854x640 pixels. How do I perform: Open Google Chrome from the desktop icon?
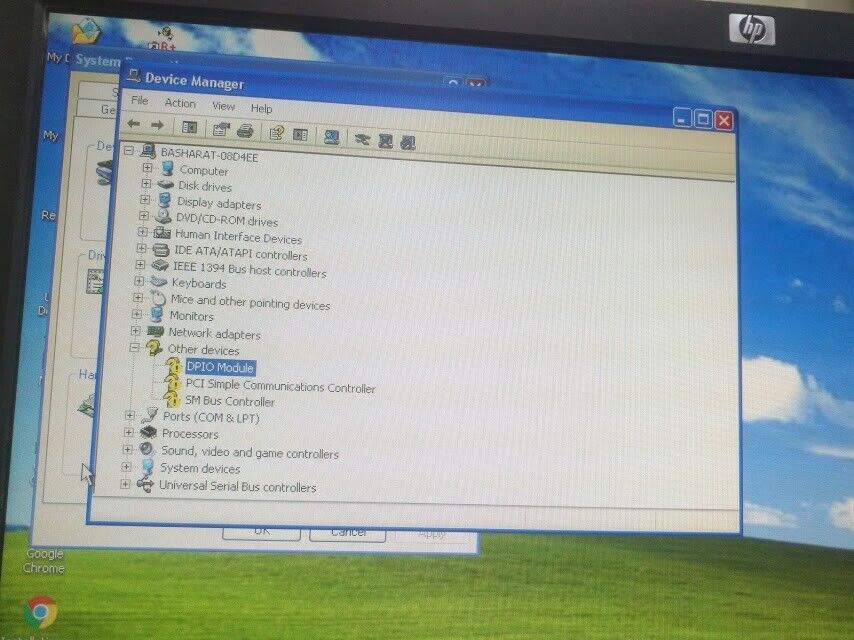click(x=40, y=612)
